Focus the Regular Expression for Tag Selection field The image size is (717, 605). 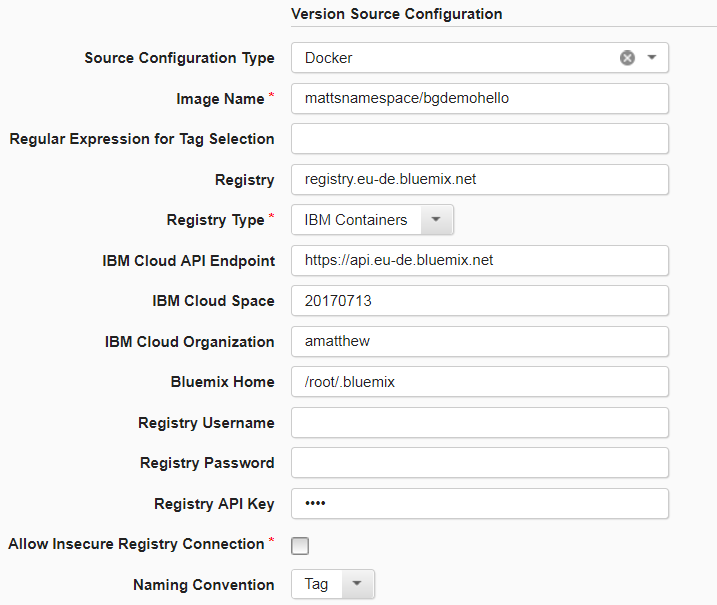click(479, 139)
